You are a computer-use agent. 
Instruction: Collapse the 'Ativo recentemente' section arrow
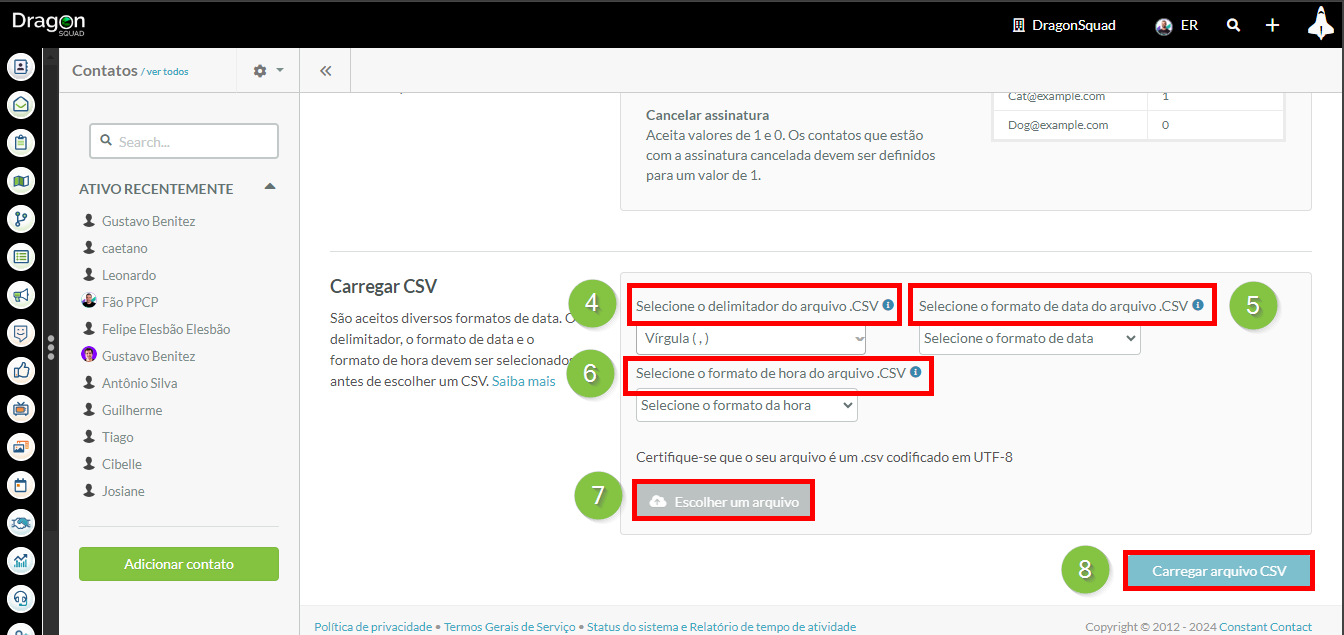[269, 188]
